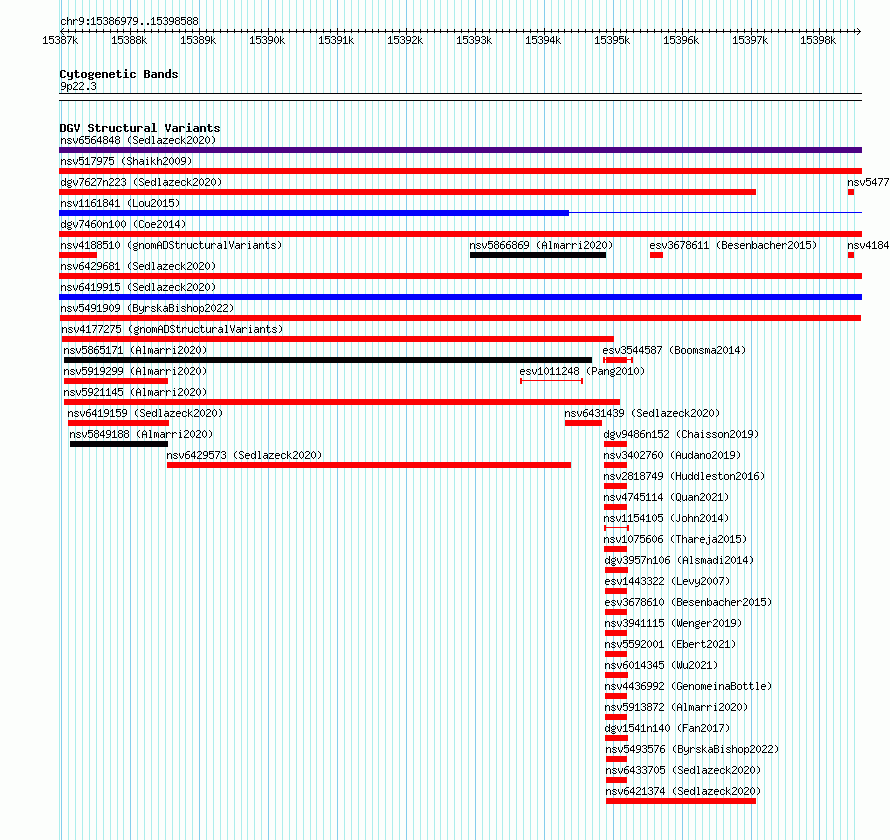890x840 pixels.
Task: Select the red nsv6429573 variant bar
Action: coord(369,465)
